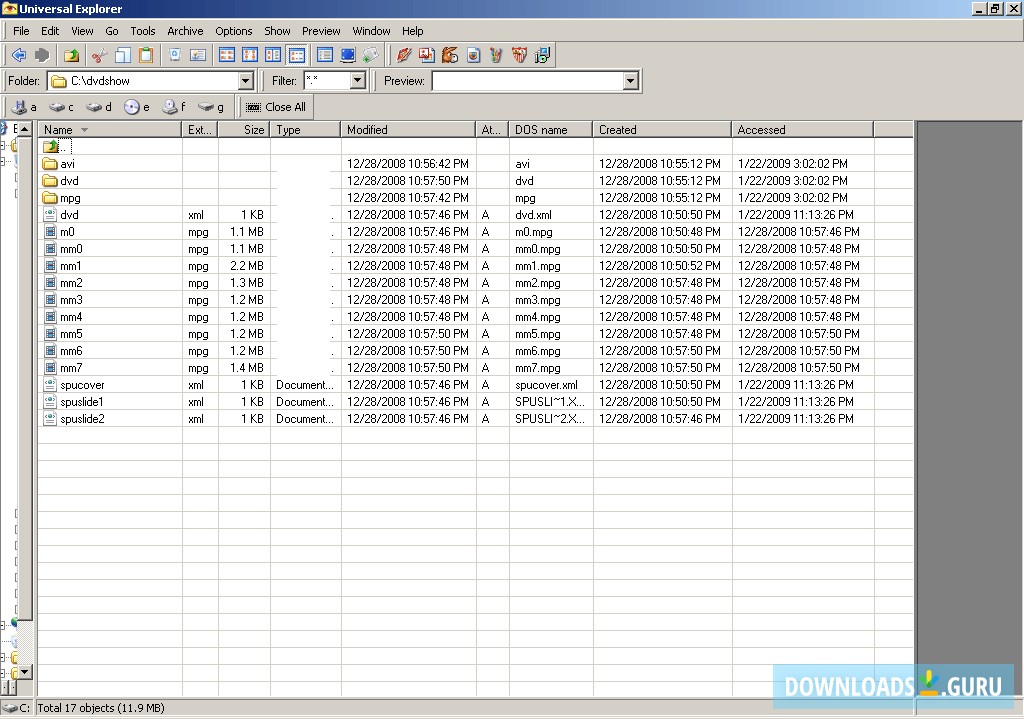The image size is (1024, 719).
Task: Open the Preview dropdown list
Action: [630, 81]
